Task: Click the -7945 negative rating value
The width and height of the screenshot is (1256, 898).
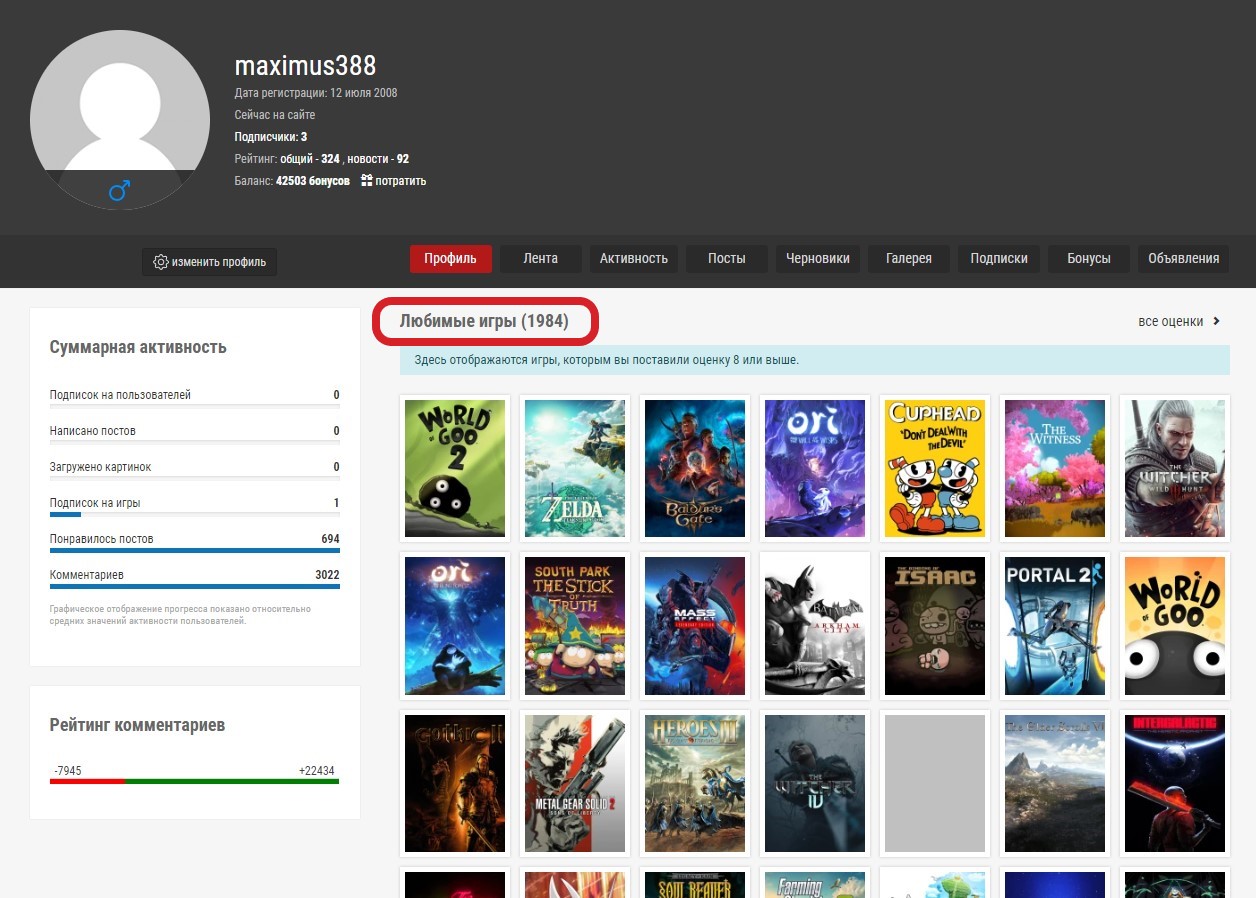Action: click(66, 771)
